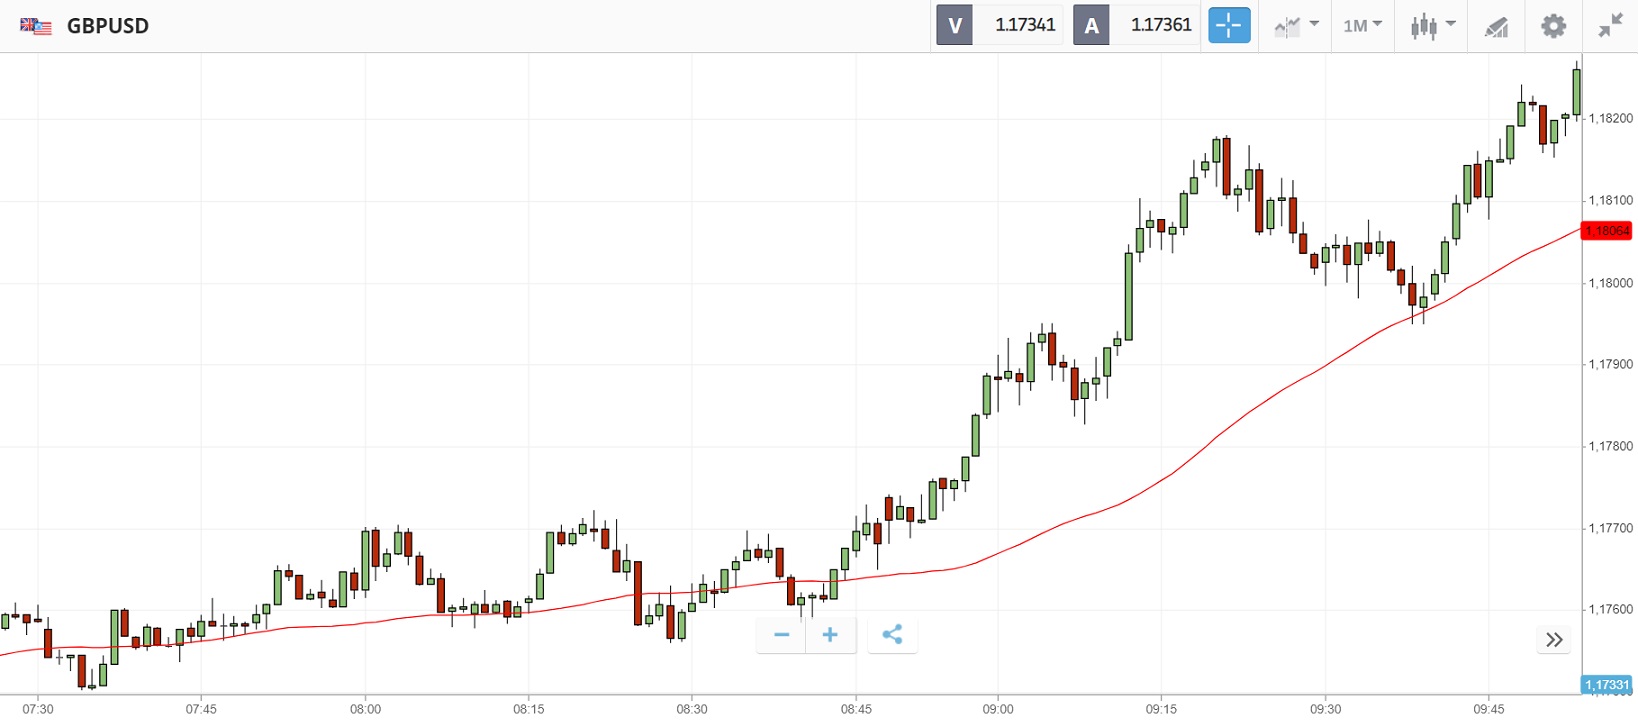This screenshot has height=727, width=1638.
Task: Open the drawing tools pencil icon
Action: tap(1496, 27)
